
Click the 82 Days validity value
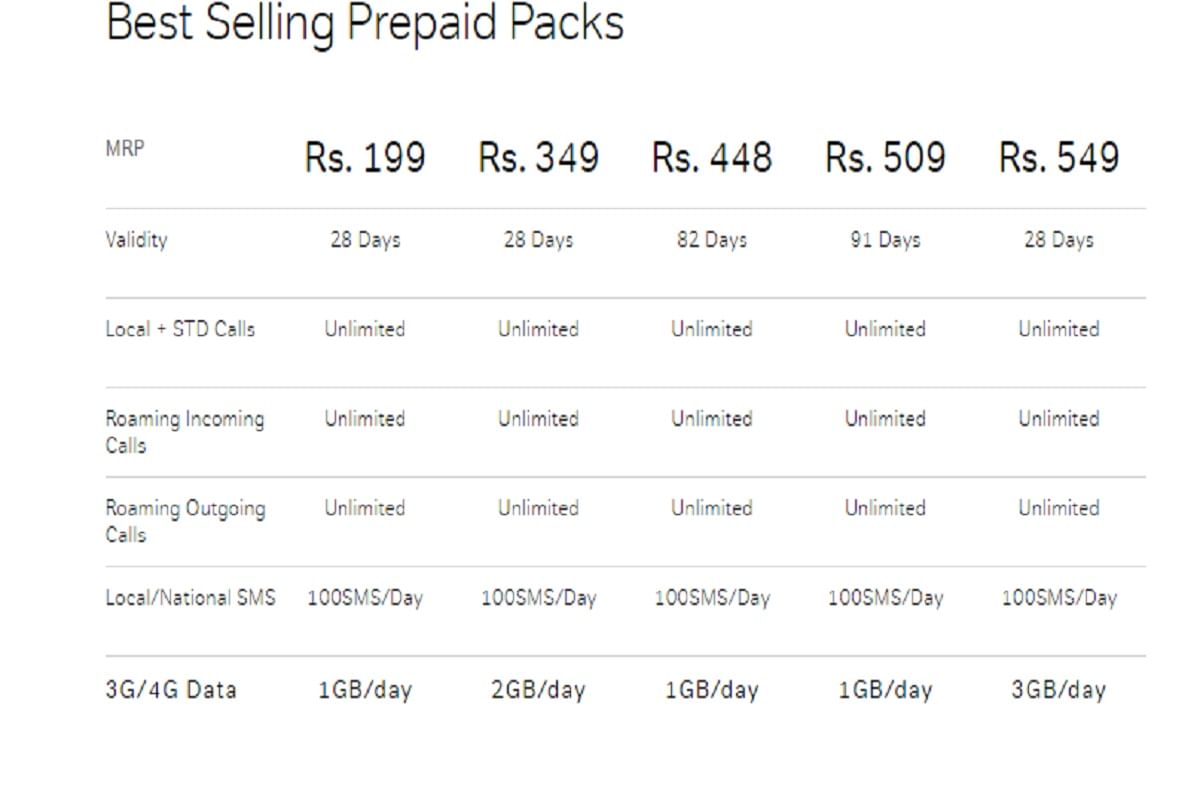(x=712, y=240)
